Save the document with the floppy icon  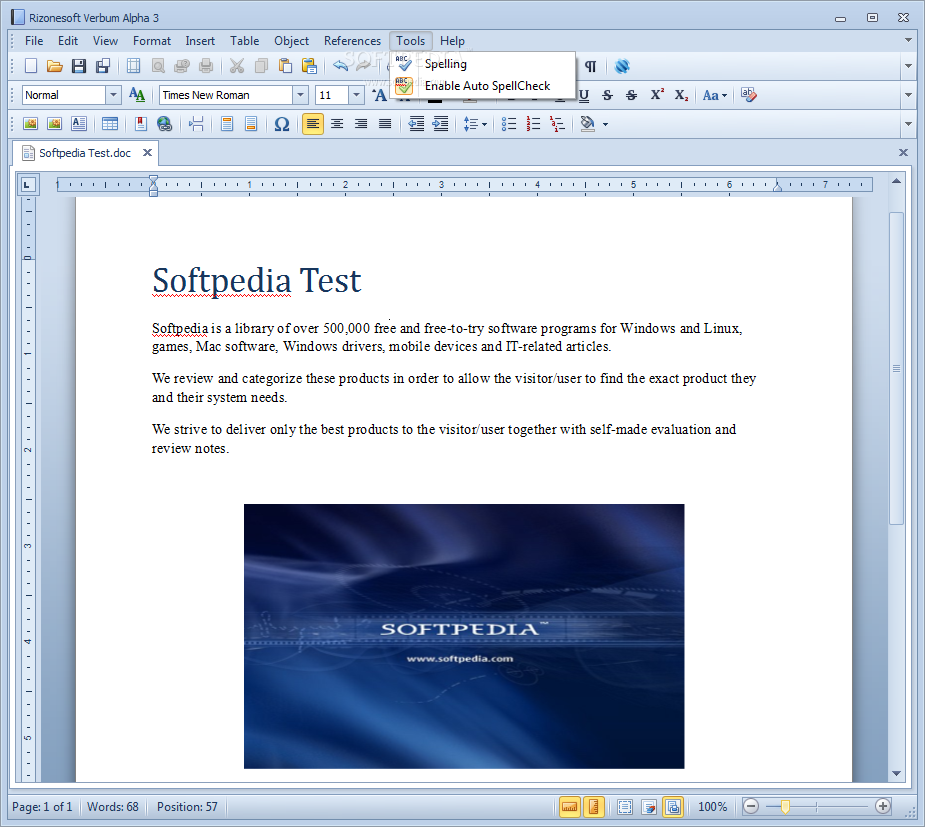(79, 66)
